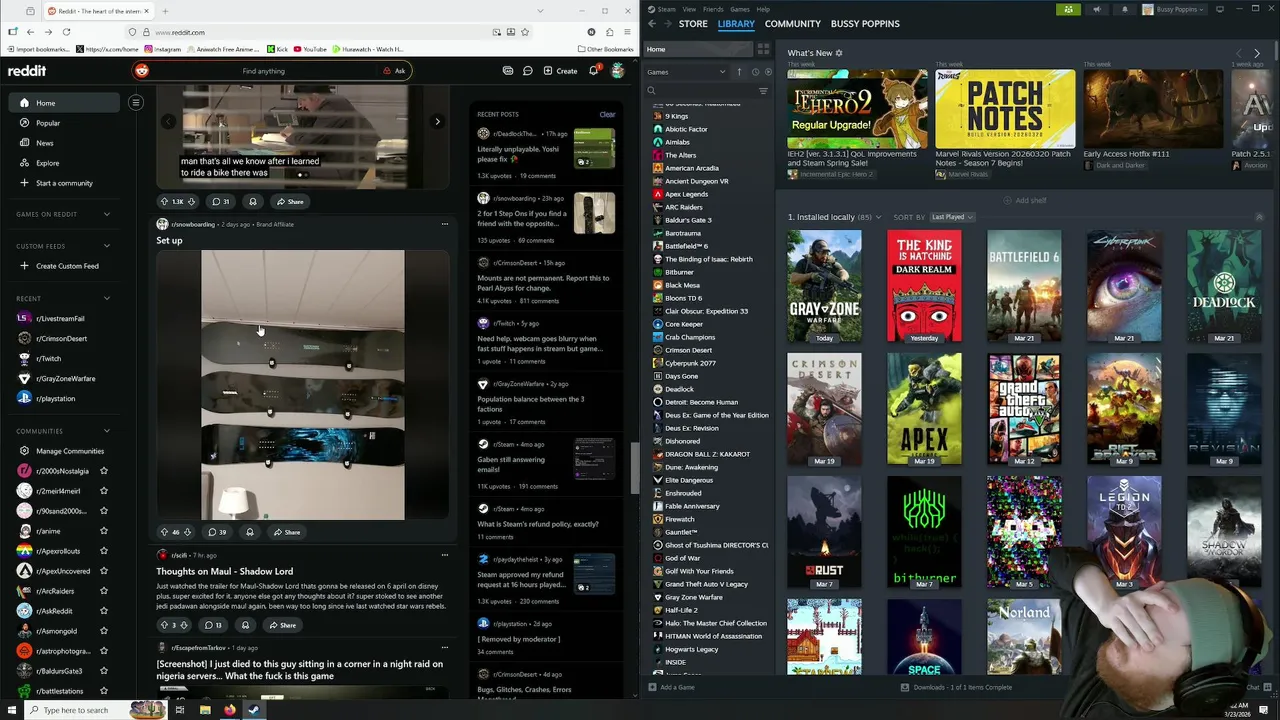Screen dimensions: 1280x720
Task: Open Steam from Windows taskbar
Action: click(254, 710)
